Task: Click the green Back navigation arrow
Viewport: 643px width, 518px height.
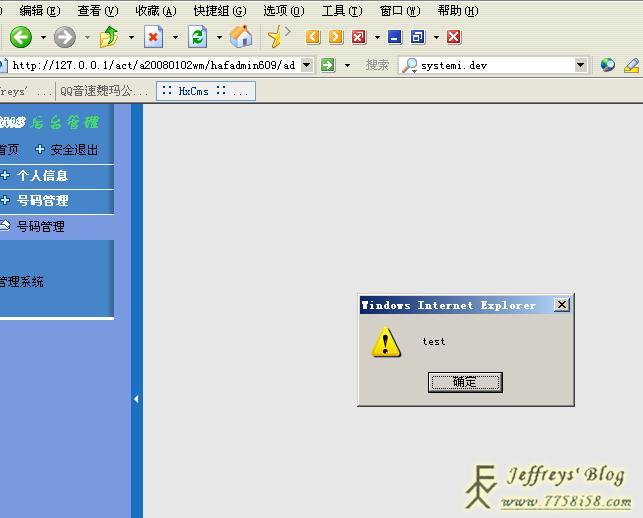Action: click(21, 38)
